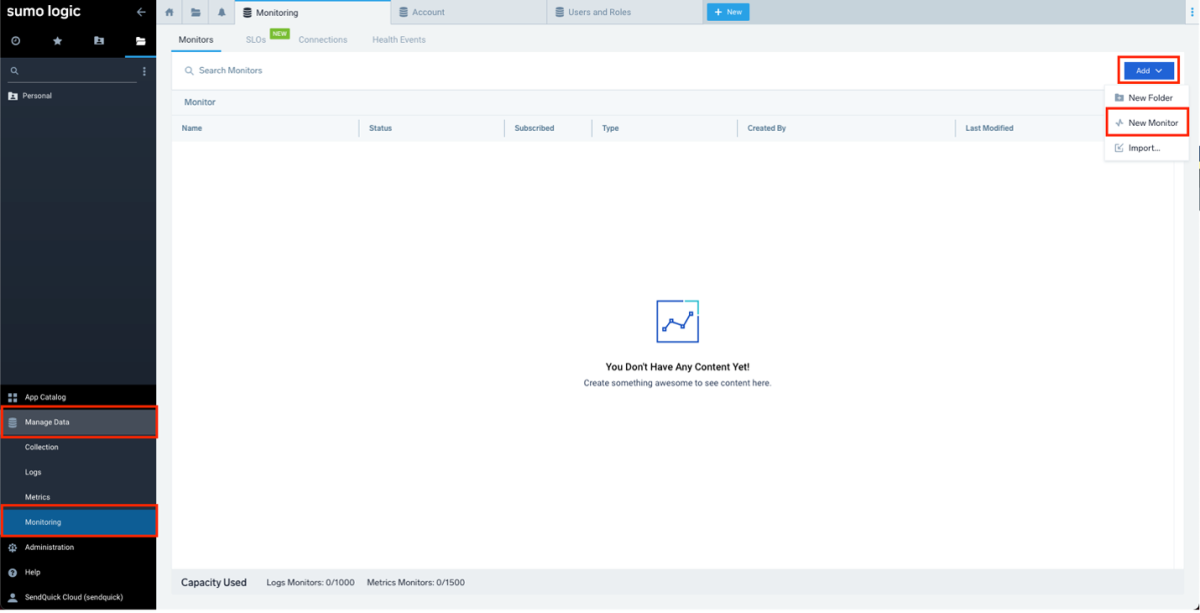Viewport: 1200px width, 613px height.
Task: Switch to the Monitoring tab
Action: [313, 12]
